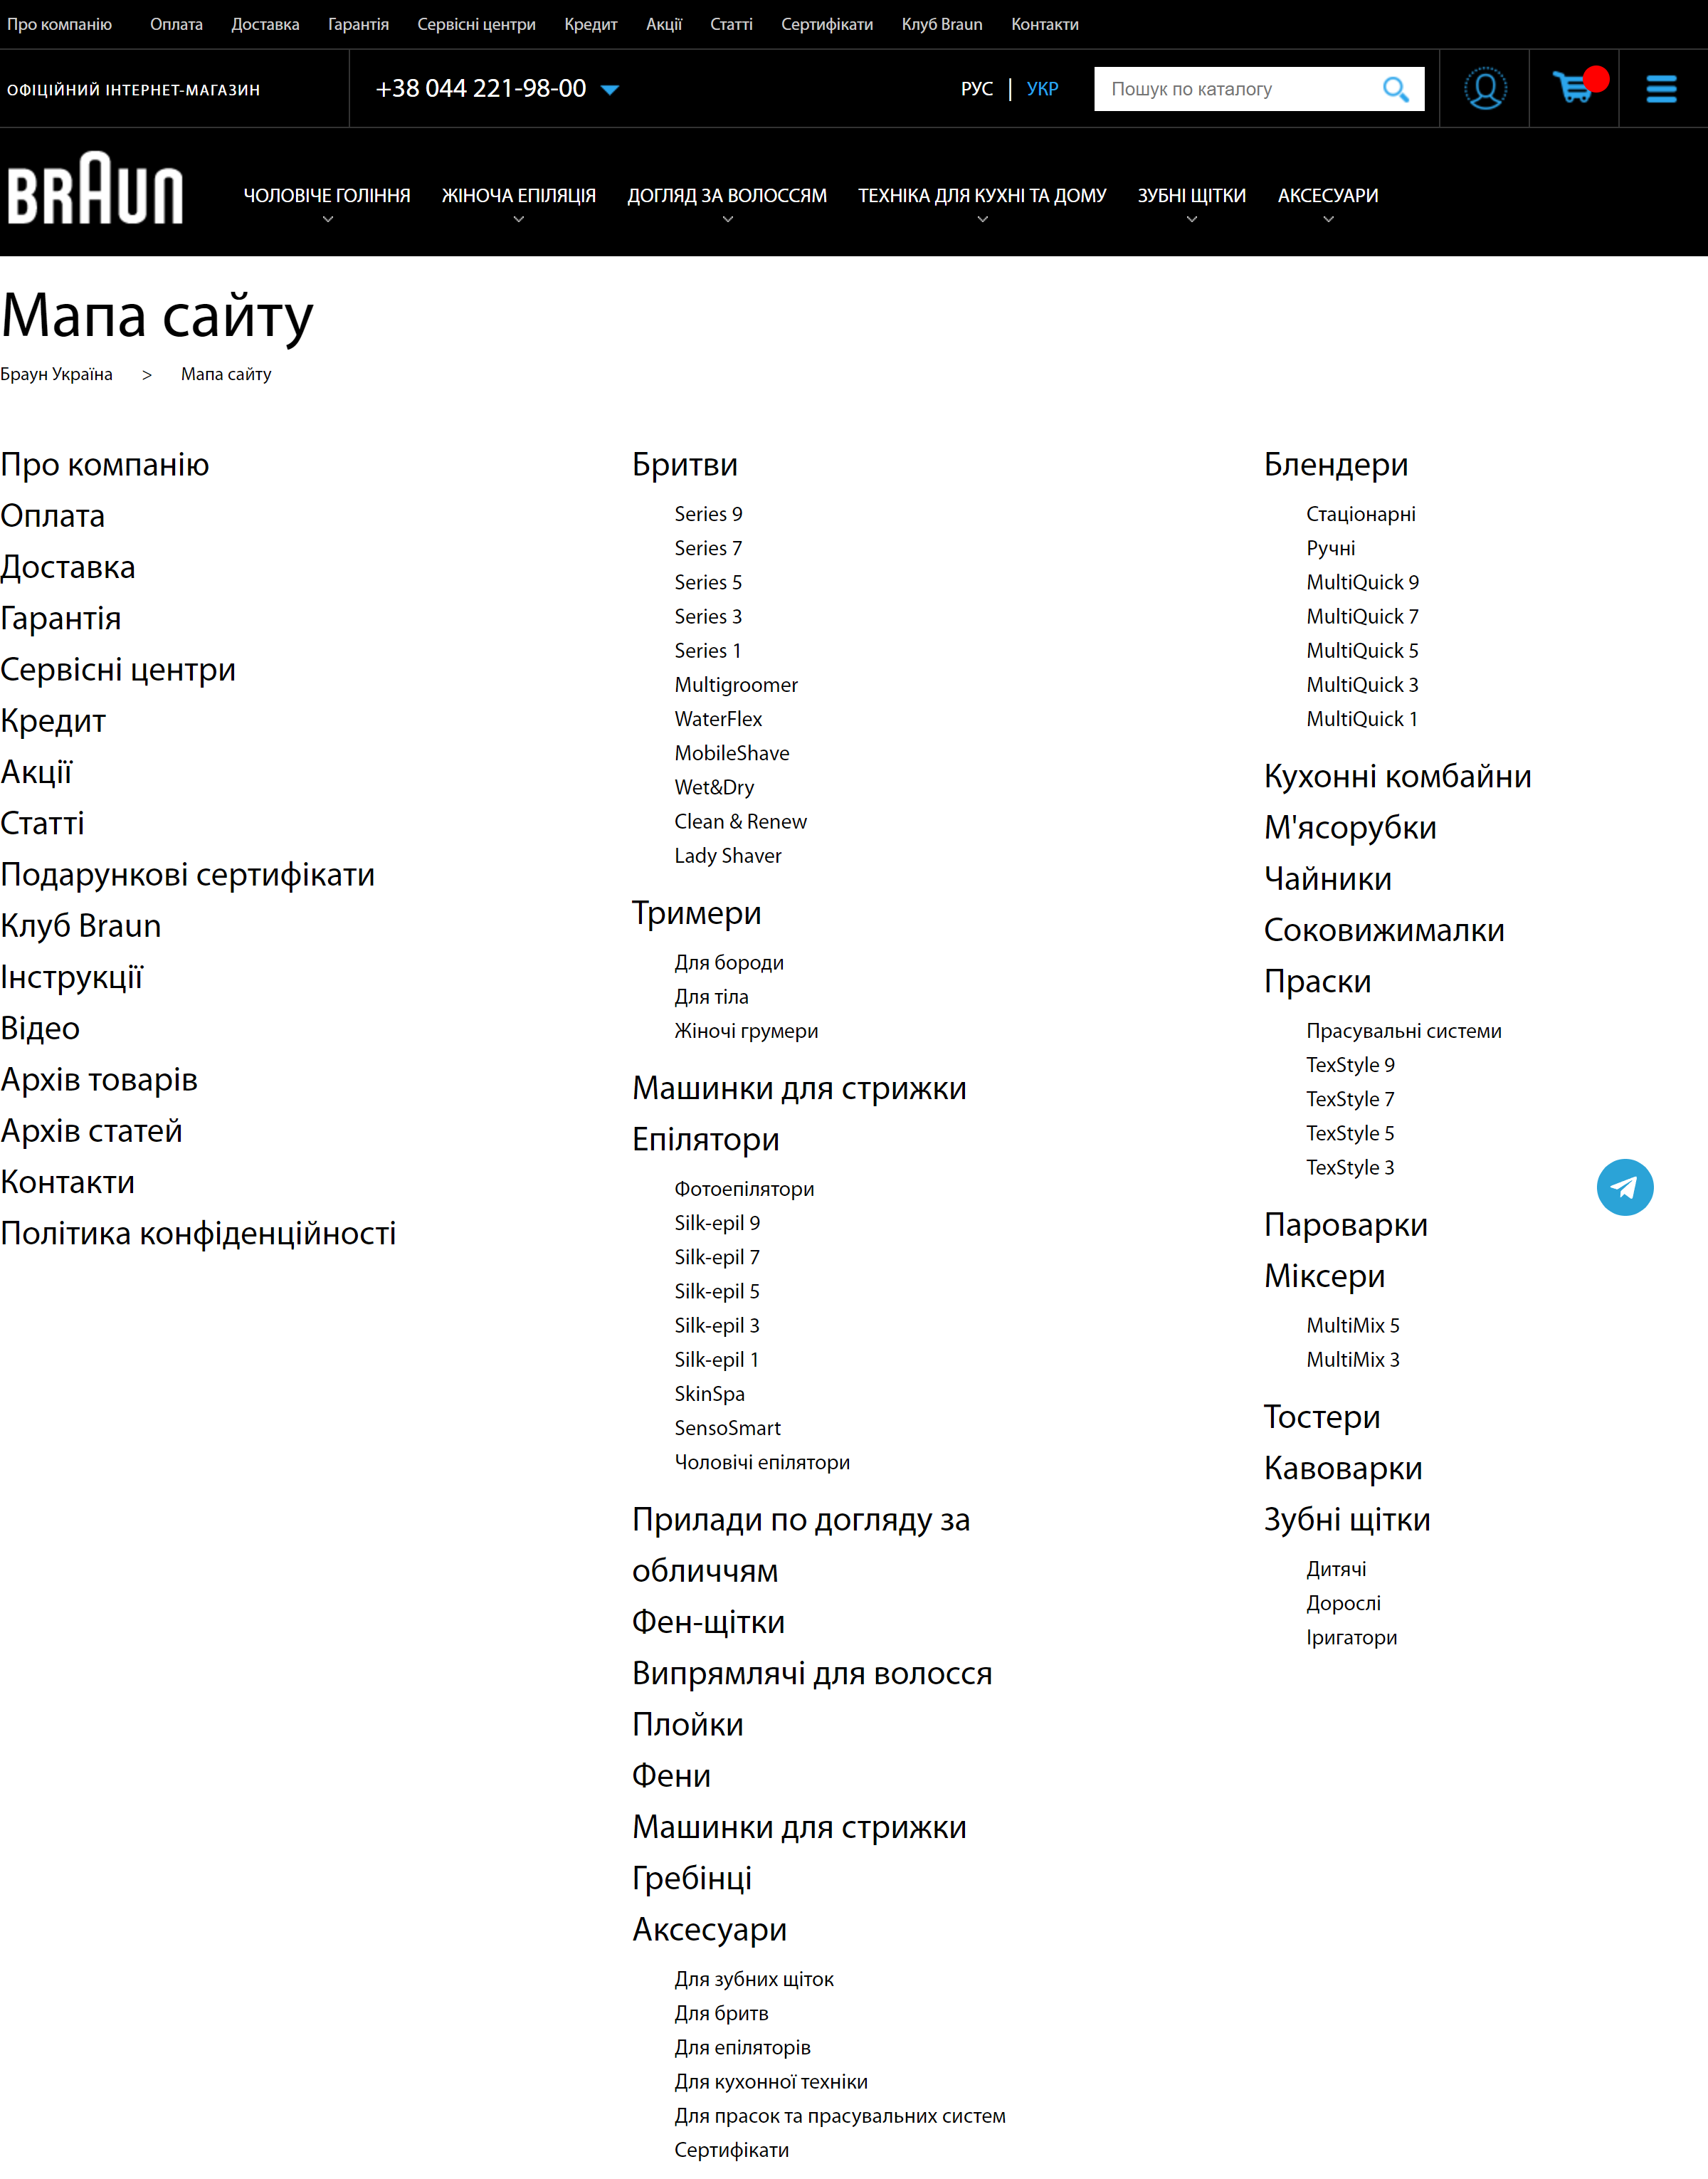The image size is (1708, 2179).
Task: Select УКР language option
Action: click(1043, 89)
